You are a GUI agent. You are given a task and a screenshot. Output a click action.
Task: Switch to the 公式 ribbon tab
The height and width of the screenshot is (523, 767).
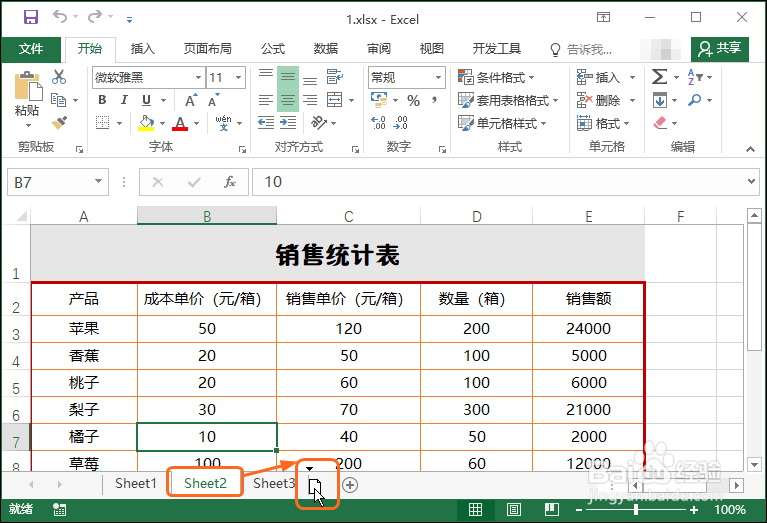pyautogui.click(x=272, y=49)
